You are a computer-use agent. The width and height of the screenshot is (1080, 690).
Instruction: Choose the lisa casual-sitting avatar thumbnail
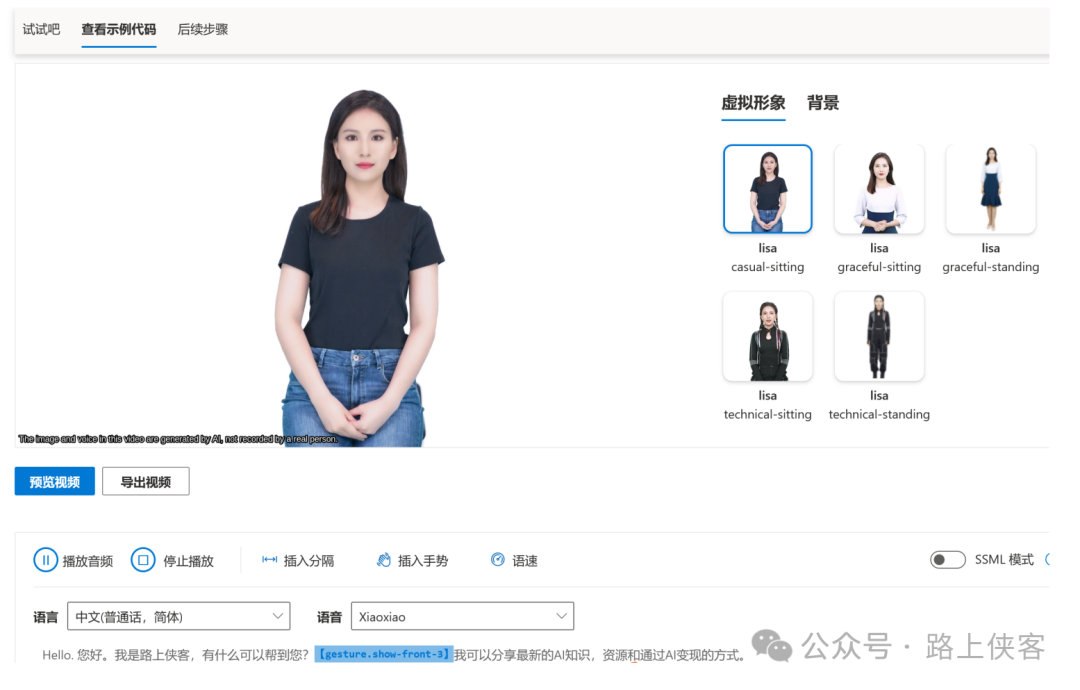pos(767,189)
